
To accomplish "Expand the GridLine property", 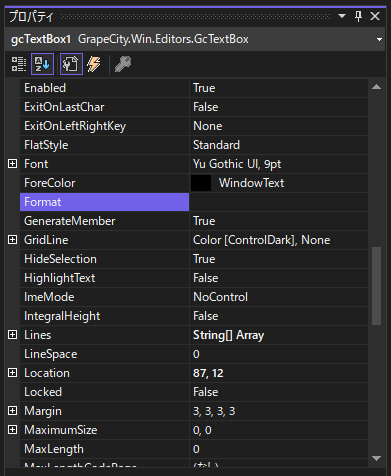I will (x=12, y=240).
